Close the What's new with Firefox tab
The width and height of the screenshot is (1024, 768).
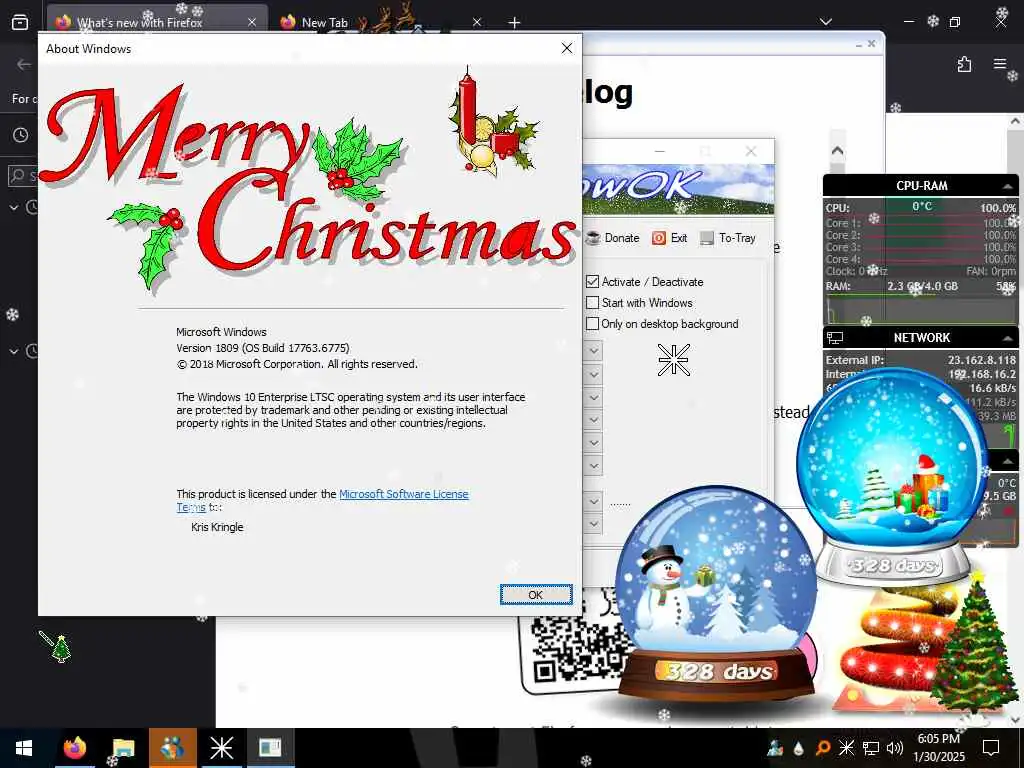(x=252, y=22)
